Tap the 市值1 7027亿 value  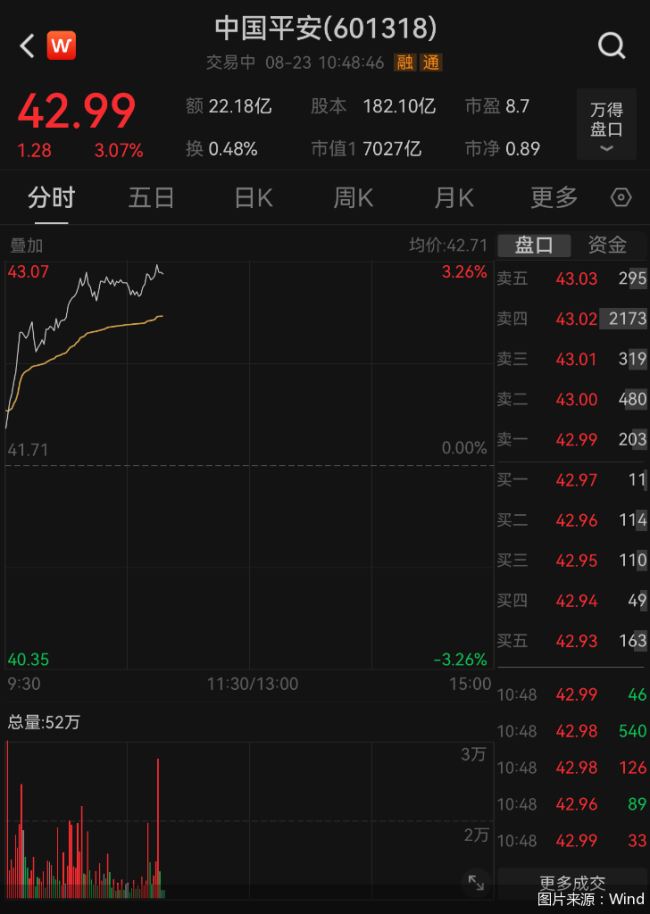[366, 149]
